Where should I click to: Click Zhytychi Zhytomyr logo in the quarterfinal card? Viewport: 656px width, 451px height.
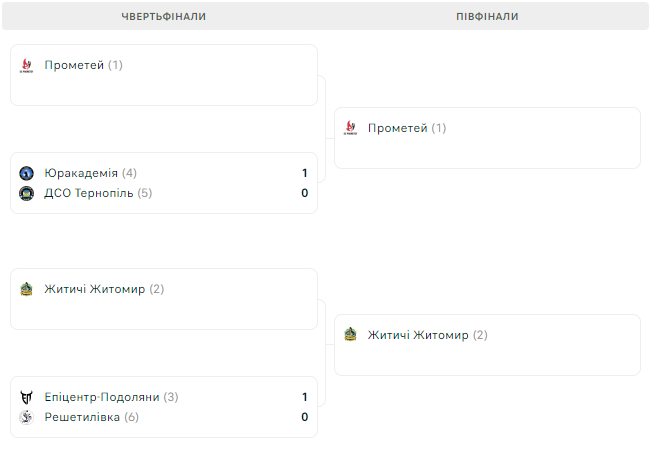tap(27, 290)
